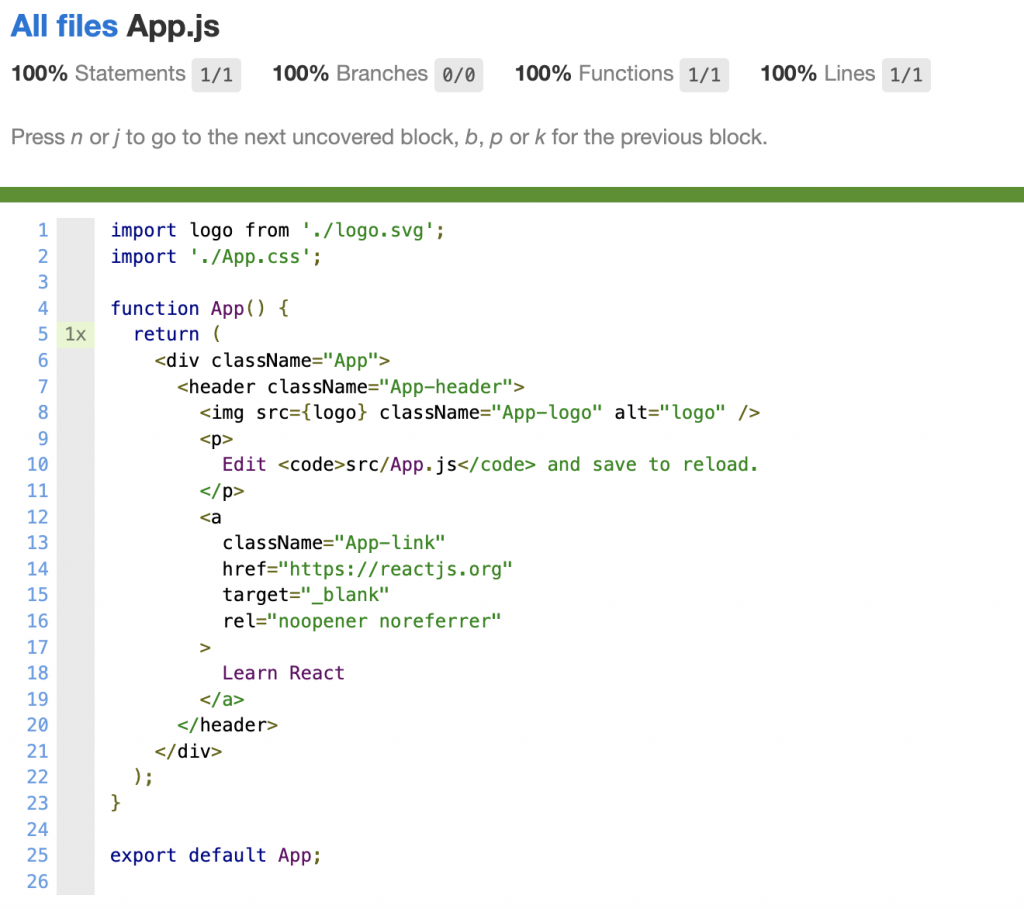The image size is (1024, 909).
Task: Click the App.js file title
Action: 173,27
